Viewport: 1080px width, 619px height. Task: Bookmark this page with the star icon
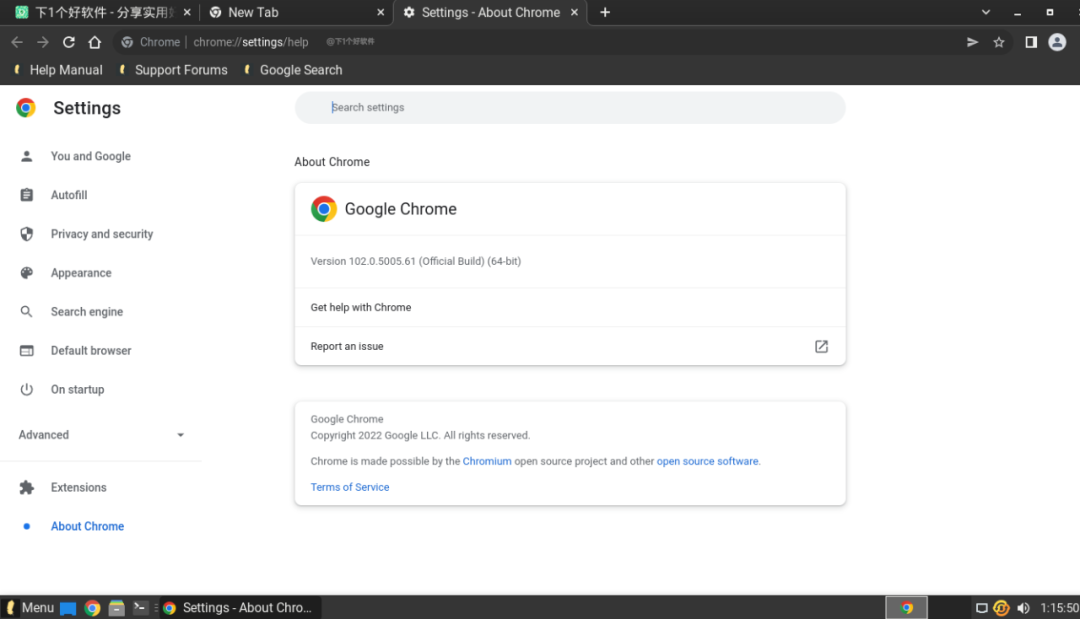(998, 42)
